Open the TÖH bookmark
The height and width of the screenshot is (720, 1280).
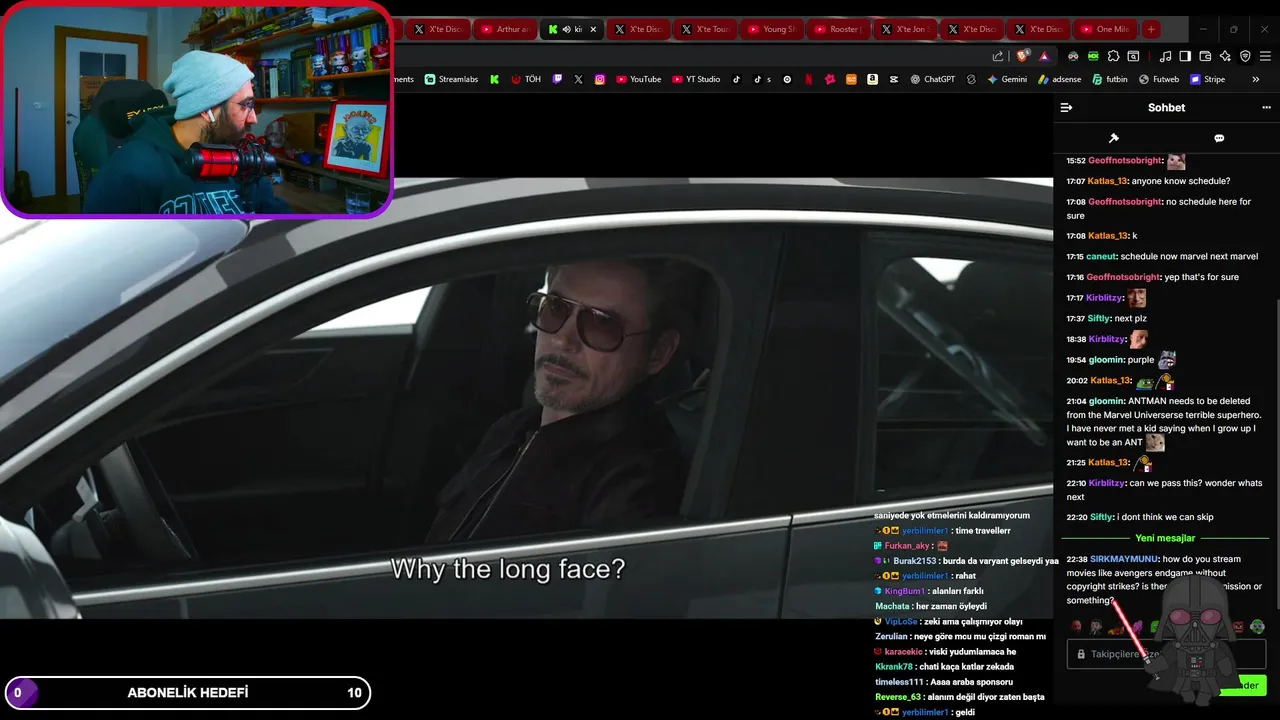click(526, 79)
